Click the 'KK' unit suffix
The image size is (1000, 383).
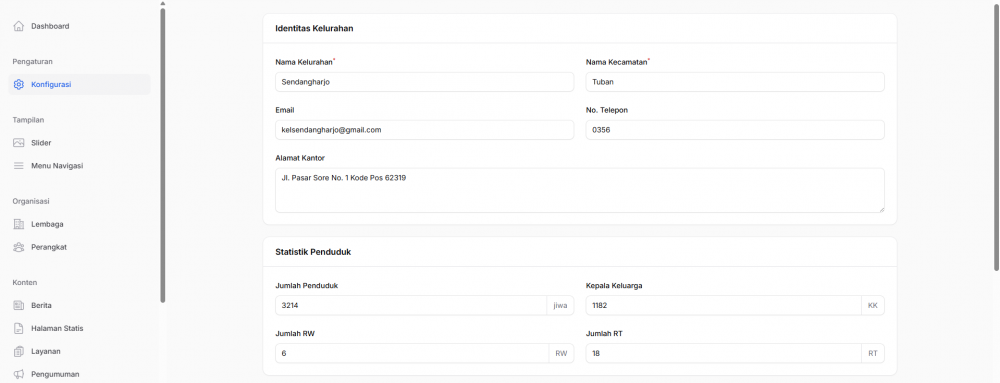[x=873, y=305]
